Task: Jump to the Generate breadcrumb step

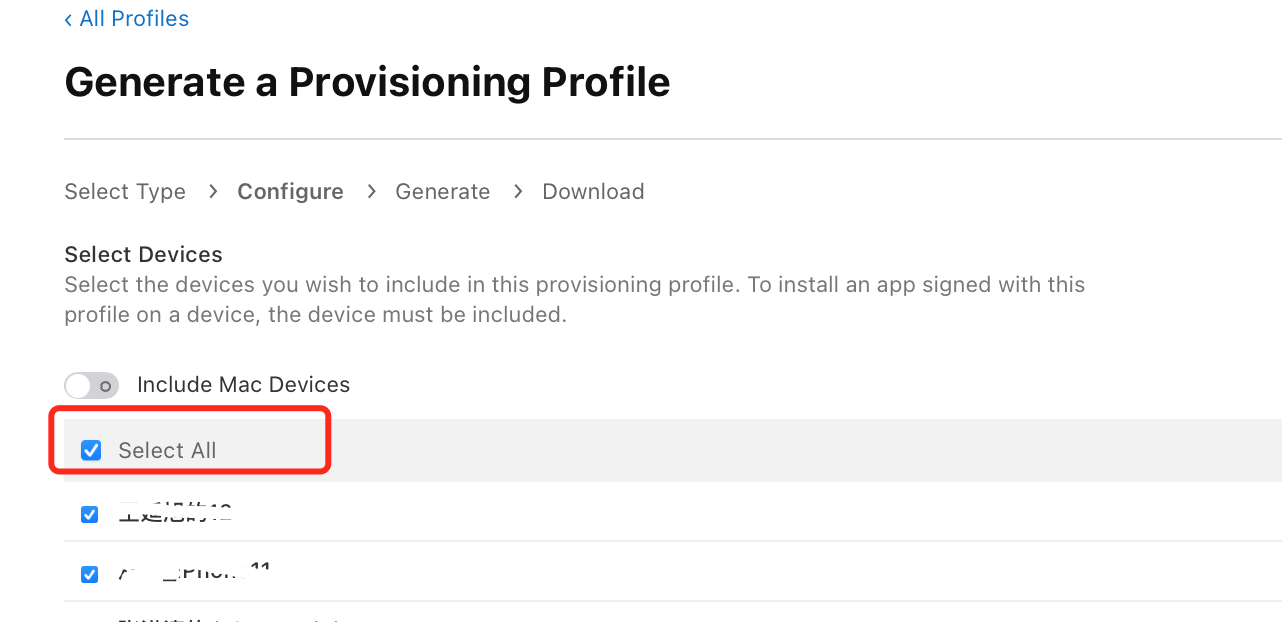Action: point(442,192)
